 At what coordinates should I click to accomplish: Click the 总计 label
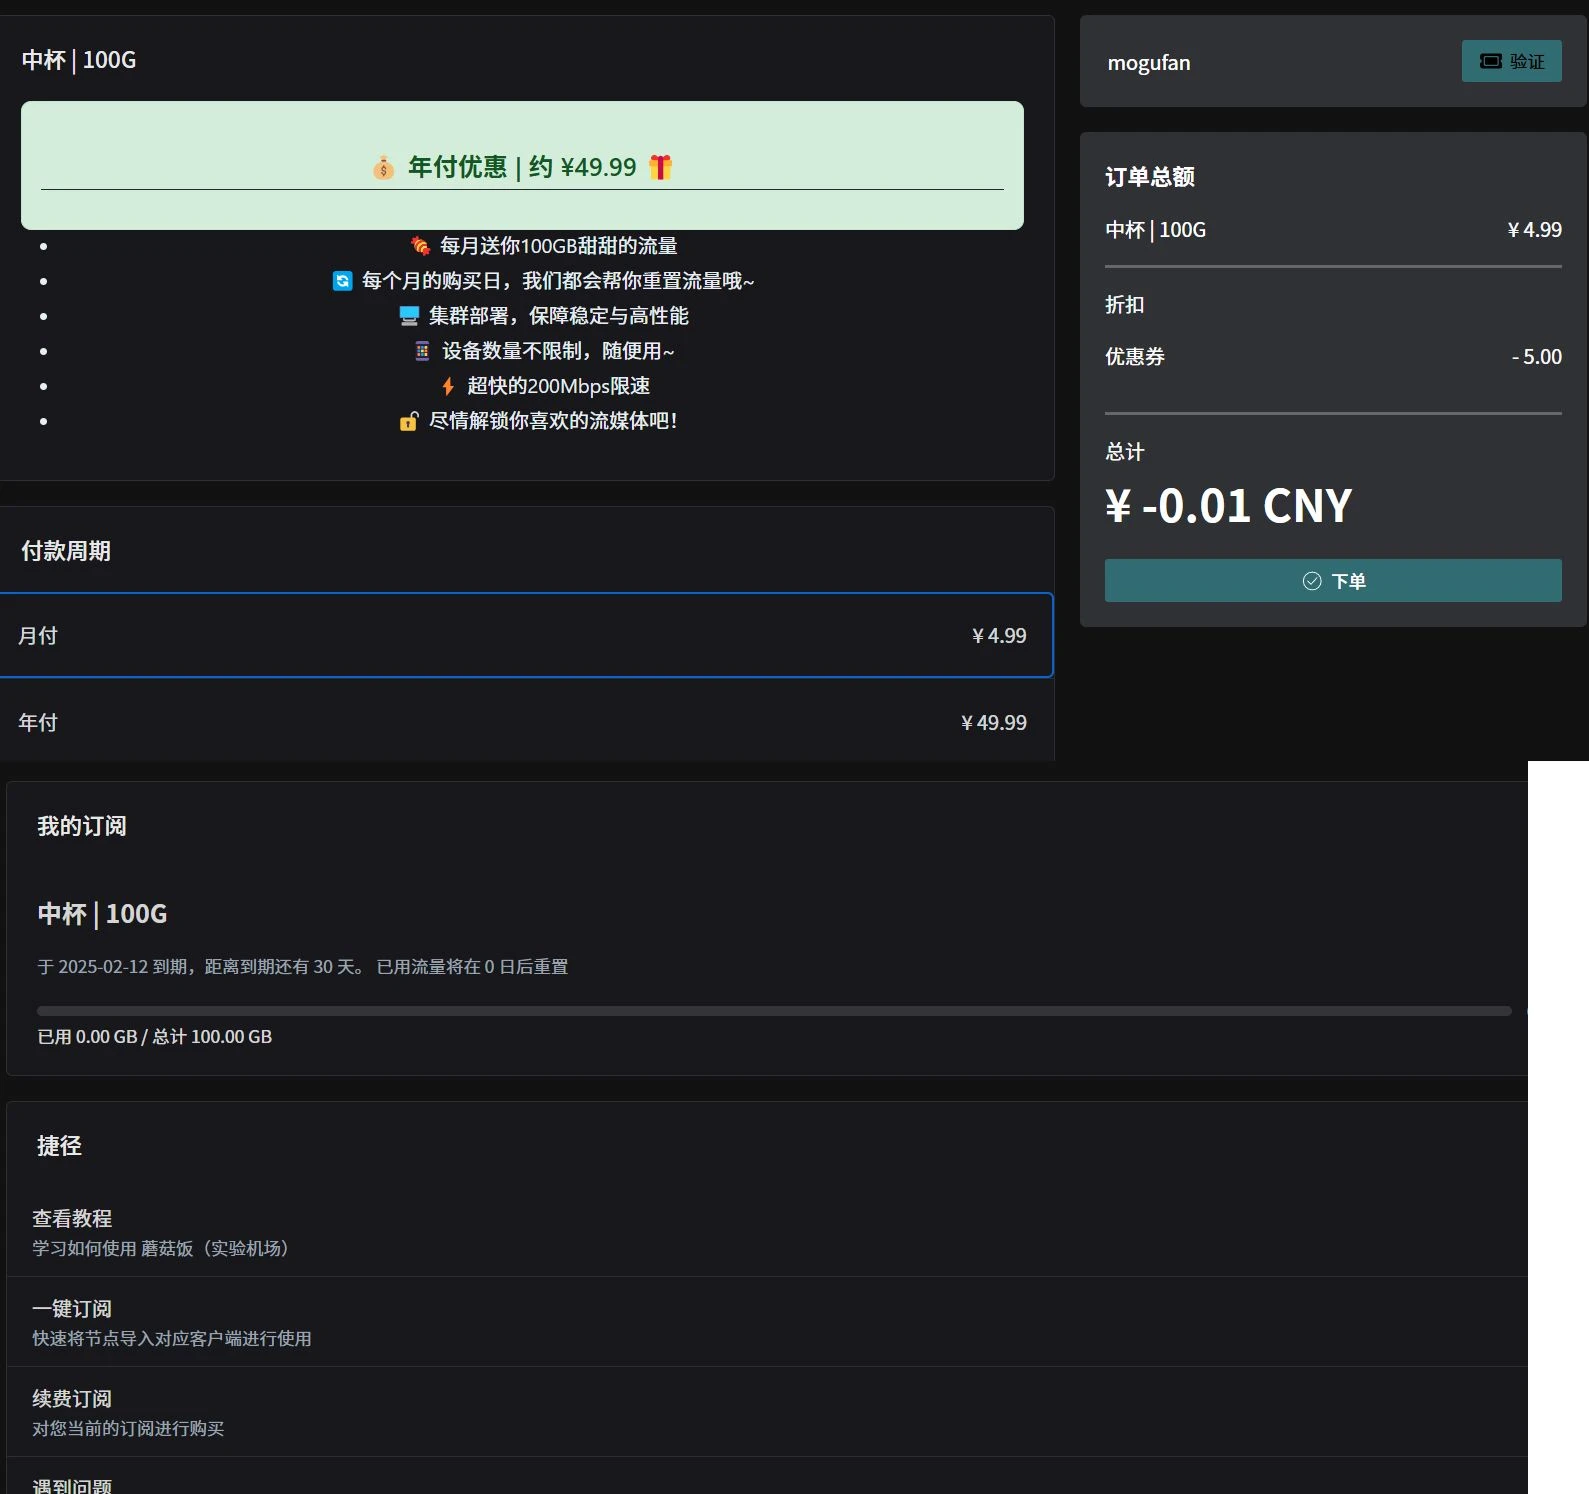(1125, 452)
